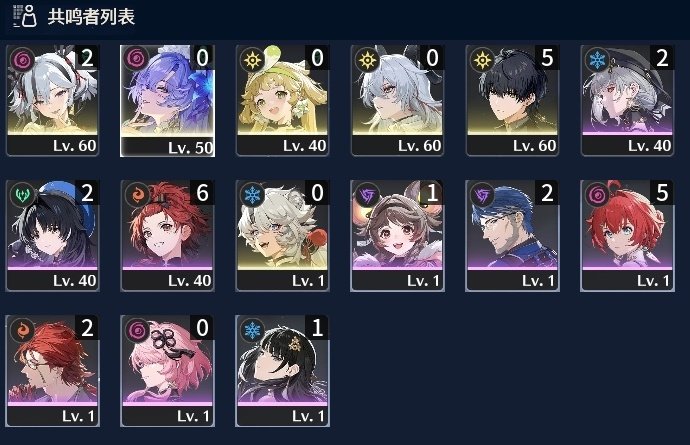Click the resonator list header icon
690x445 pixels.
25,16
